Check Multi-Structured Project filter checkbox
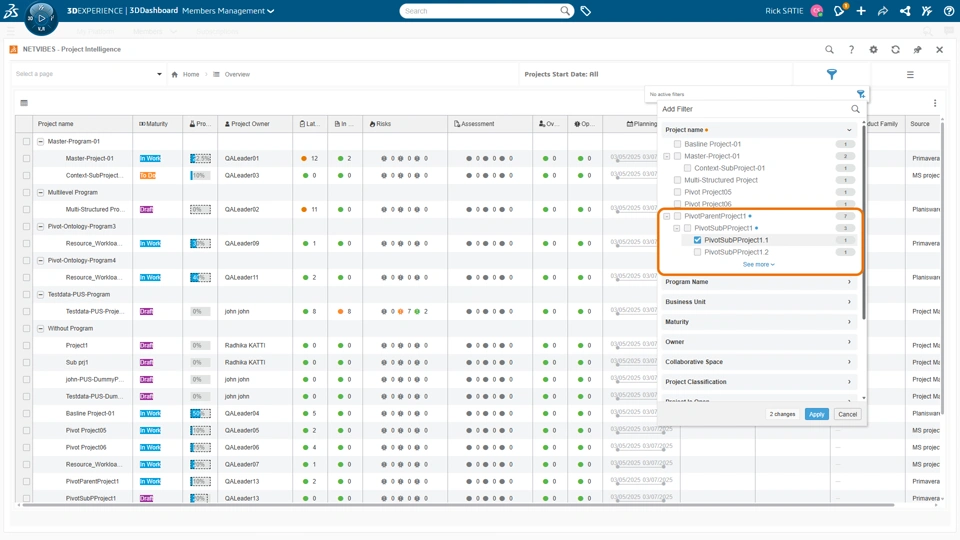This screenshot has width=960, height=540. [x=677, y=180]
